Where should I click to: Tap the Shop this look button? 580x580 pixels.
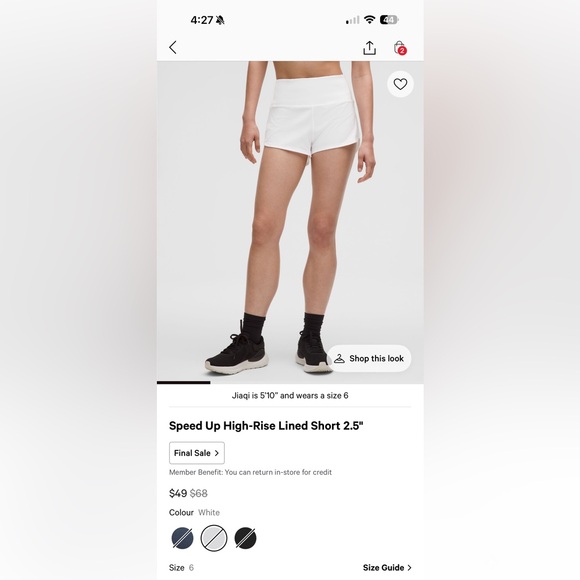369,358
